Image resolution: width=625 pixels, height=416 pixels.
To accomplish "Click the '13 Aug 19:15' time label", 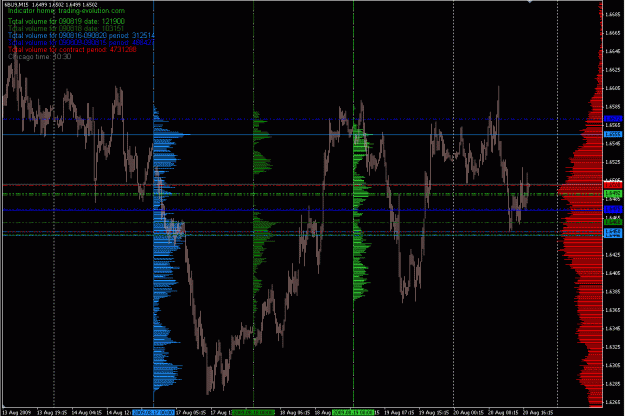I will point(52,412).
